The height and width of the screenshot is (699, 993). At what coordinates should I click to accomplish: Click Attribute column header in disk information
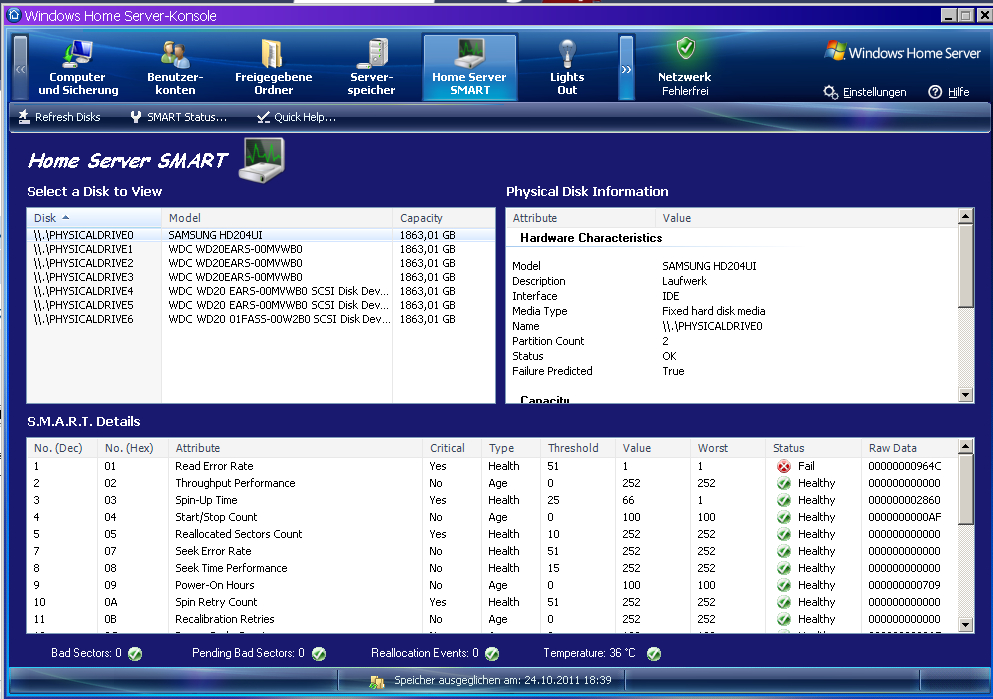581,218
